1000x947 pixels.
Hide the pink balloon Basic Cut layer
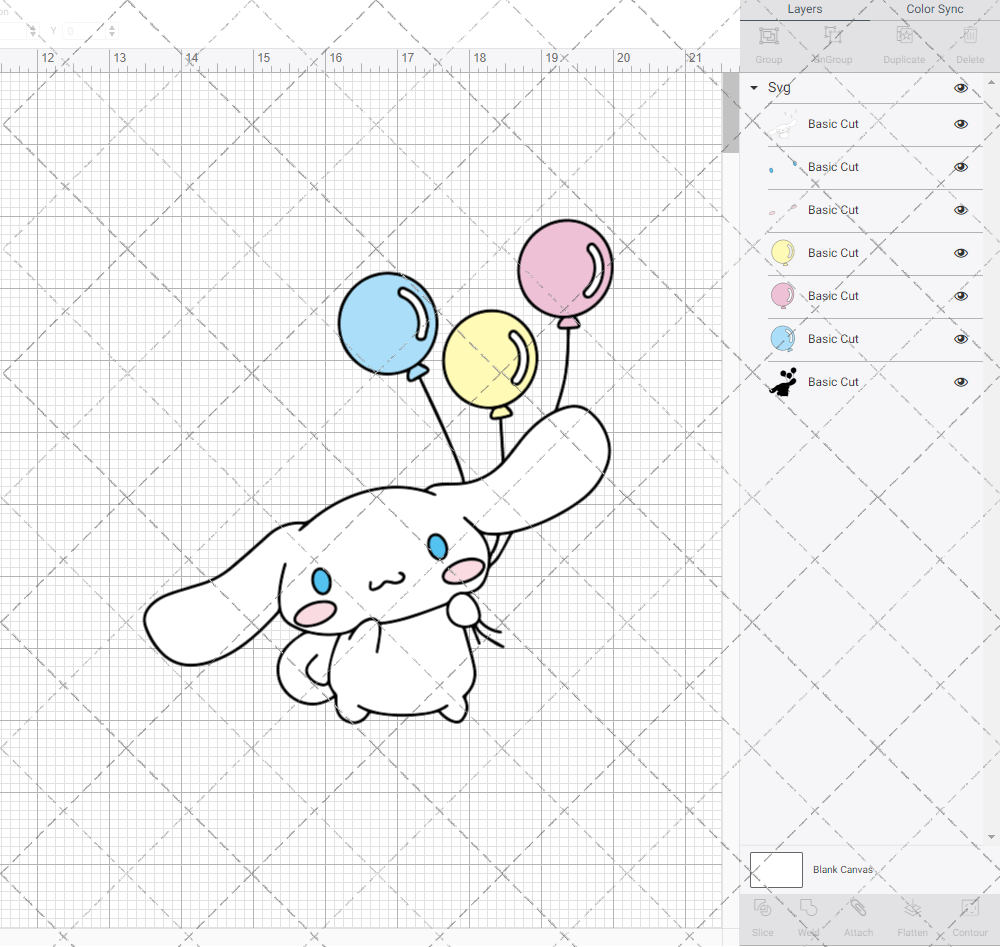pyautogui.click(x=960, y=296)
